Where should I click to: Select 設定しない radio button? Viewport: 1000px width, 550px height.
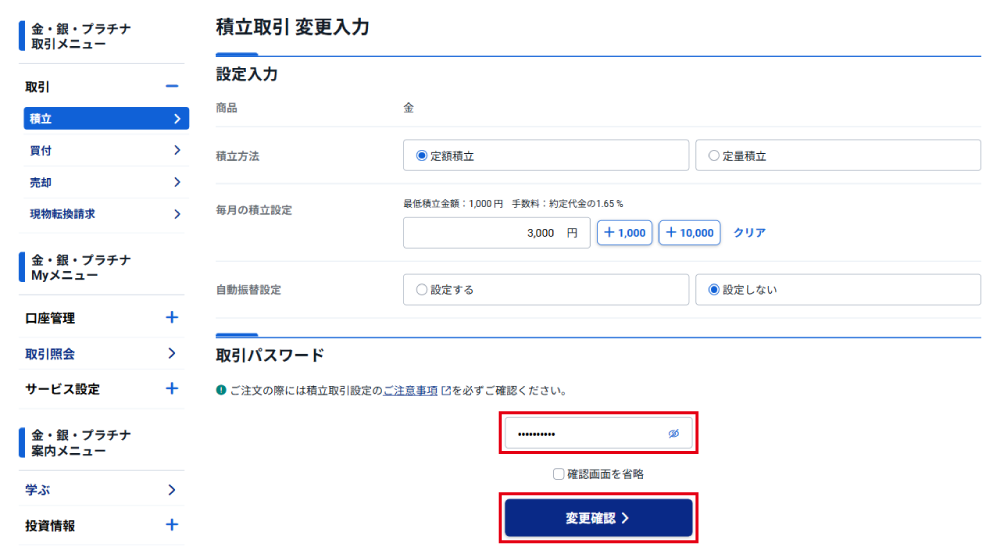tap(713, 290)
